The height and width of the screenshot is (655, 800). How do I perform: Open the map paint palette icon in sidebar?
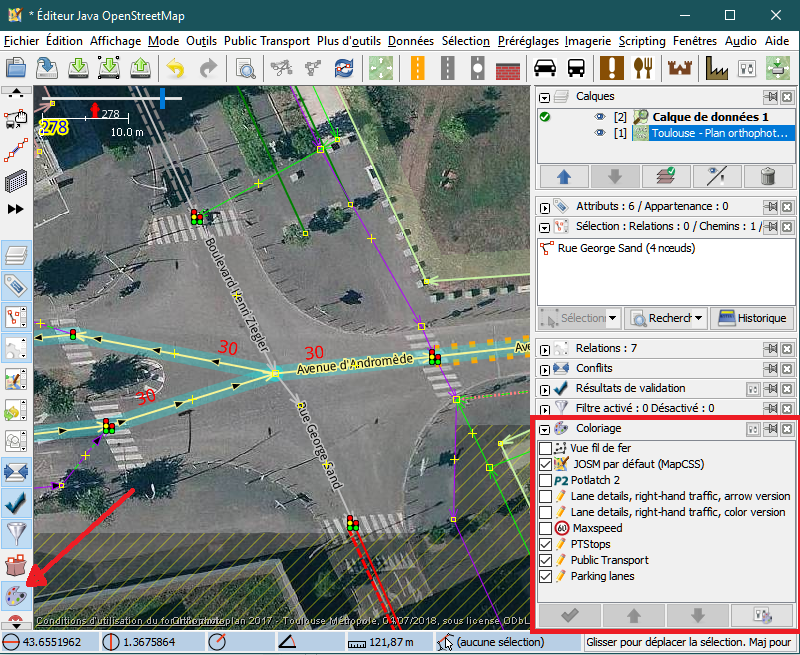17,596
